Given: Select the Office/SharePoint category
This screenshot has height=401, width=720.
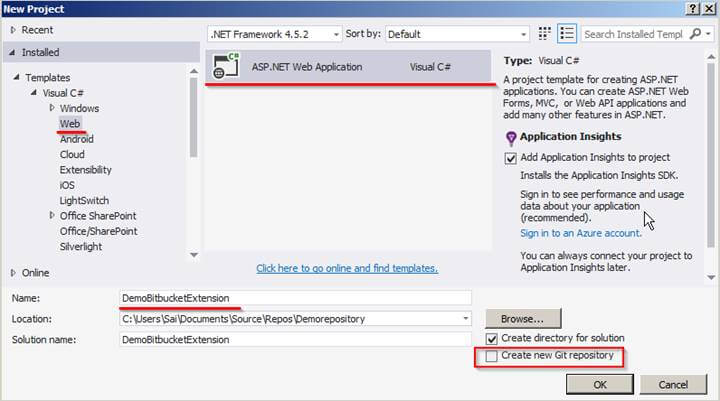Looking at the screenshot, I should (98, 232).
